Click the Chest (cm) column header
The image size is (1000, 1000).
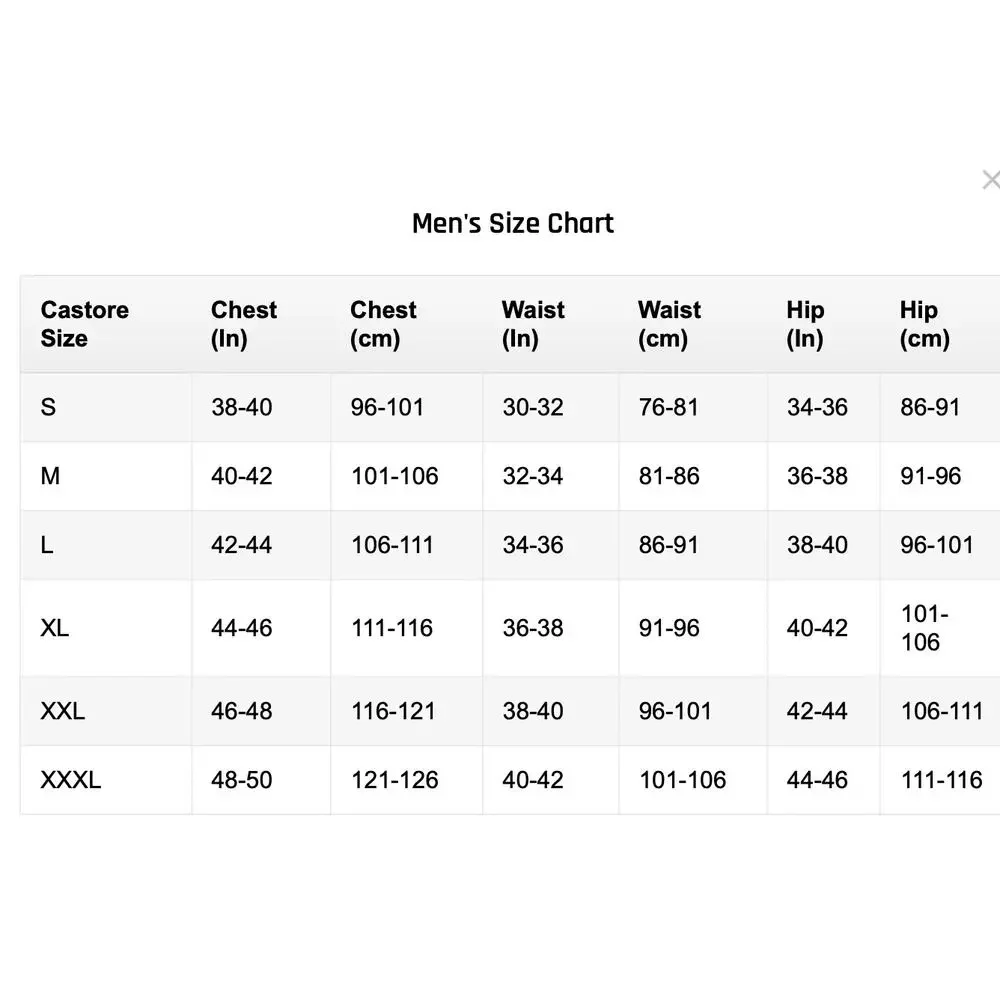pos(383,324)
